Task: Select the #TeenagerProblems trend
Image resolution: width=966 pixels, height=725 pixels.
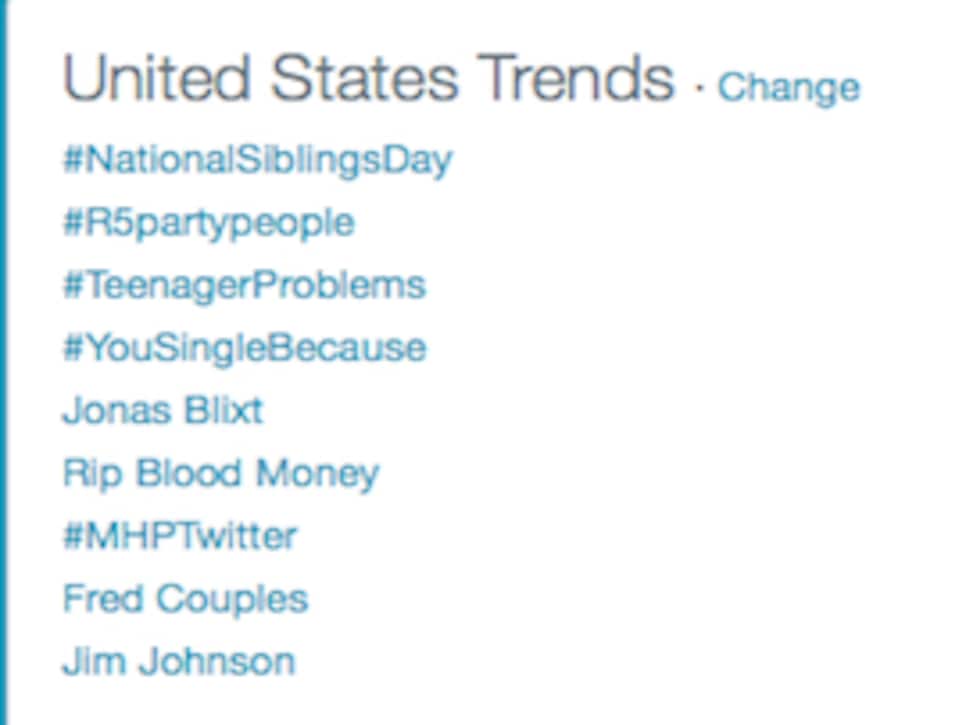Action: coord(245,286)
